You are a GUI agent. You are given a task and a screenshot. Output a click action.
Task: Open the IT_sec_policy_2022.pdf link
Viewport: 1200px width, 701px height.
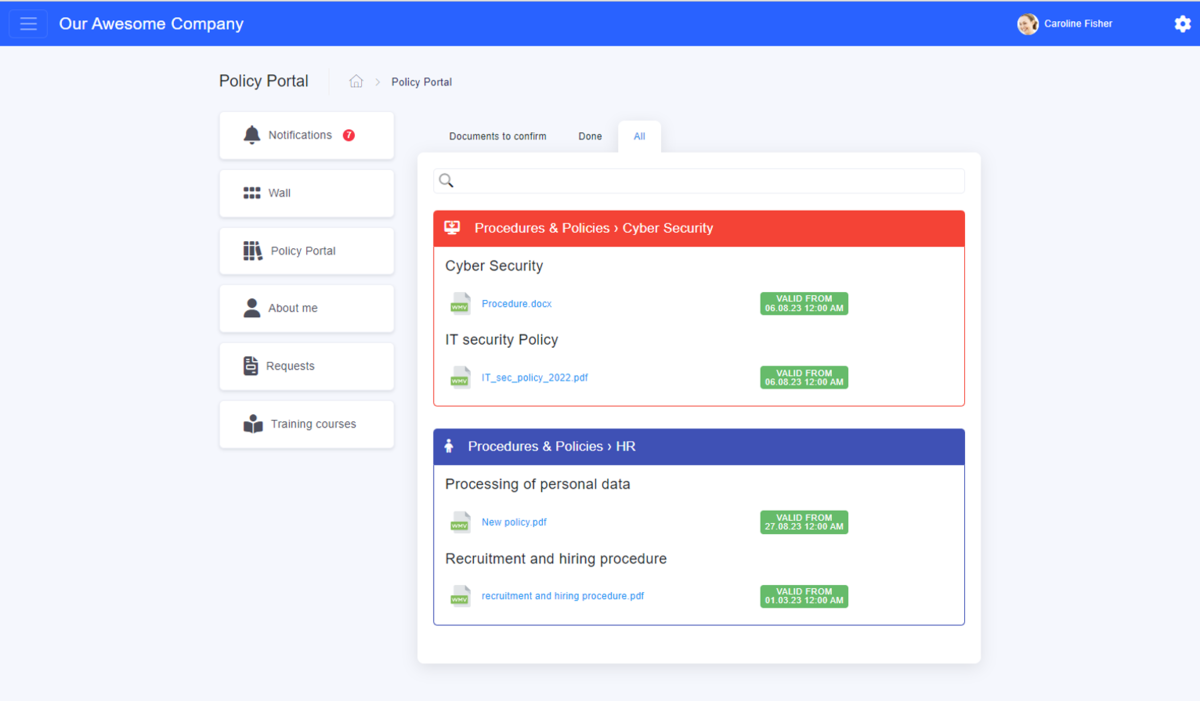pos(535,378)
